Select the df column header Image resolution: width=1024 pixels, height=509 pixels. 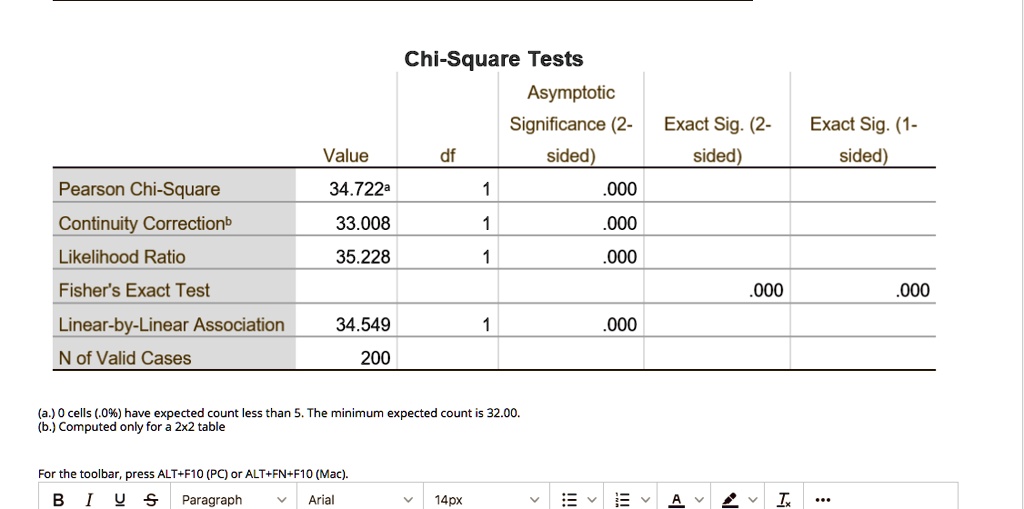447,156
